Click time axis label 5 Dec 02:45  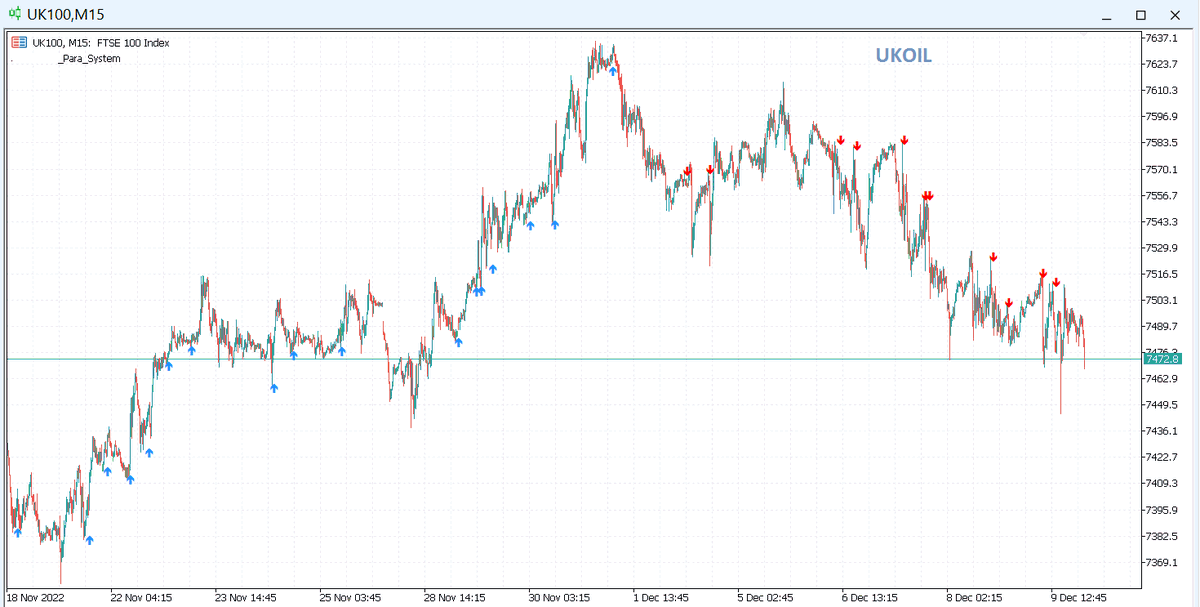[766, 598]
